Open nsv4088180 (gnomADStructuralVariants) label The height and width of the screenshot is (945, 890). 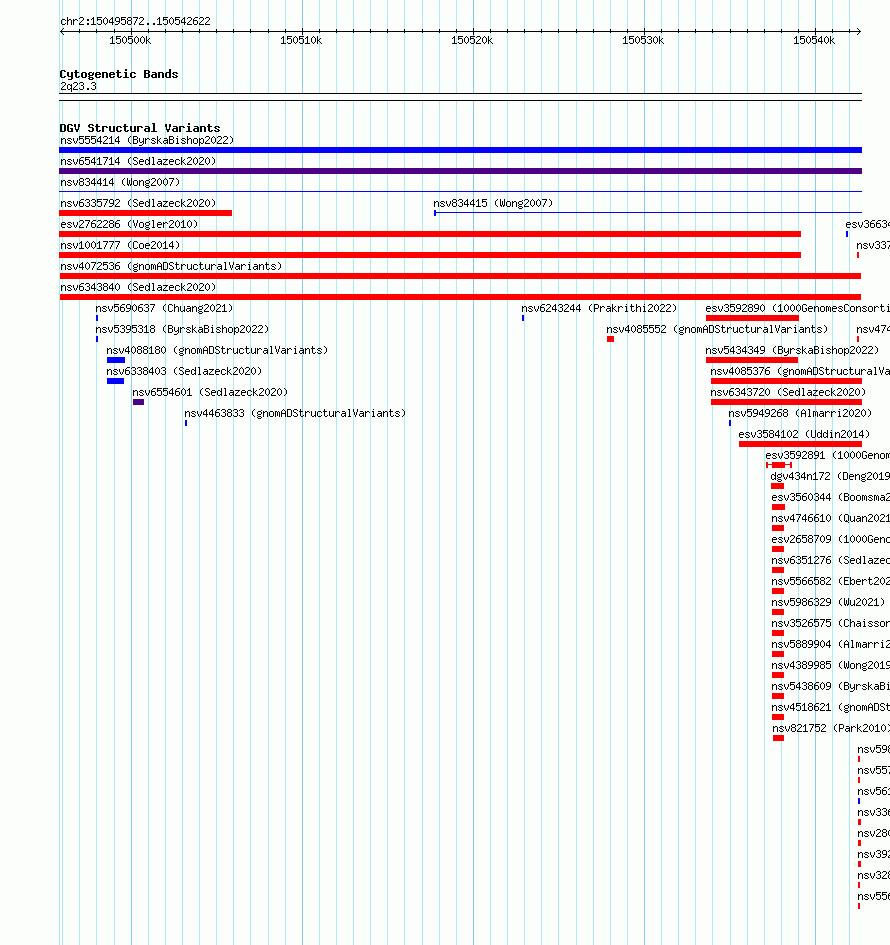click(217, 350)
